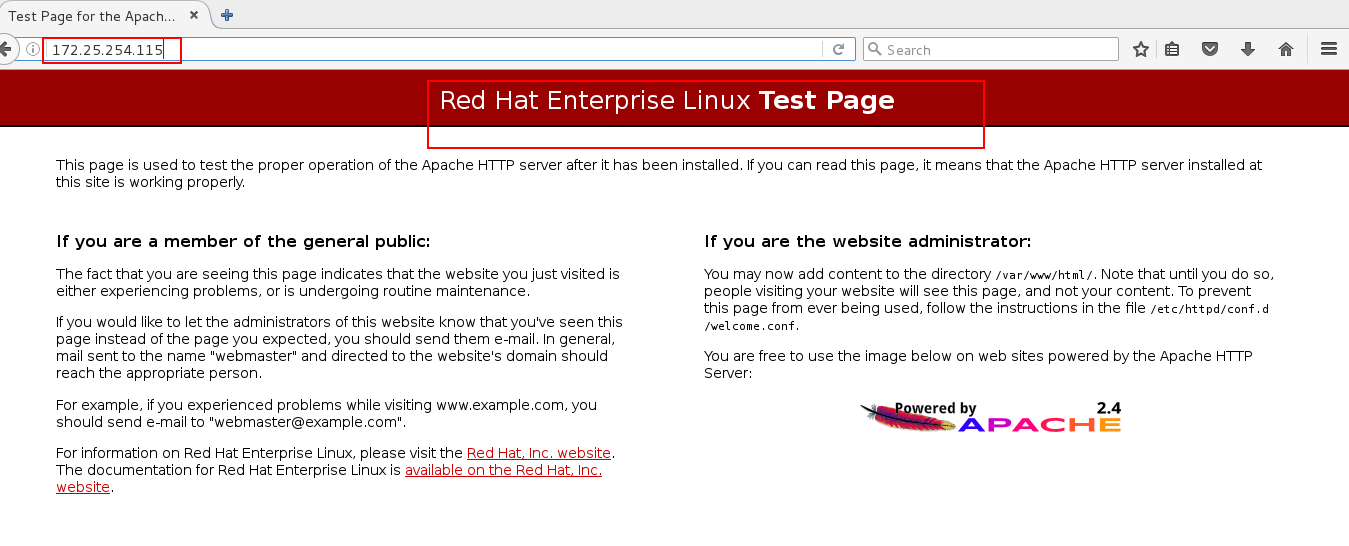Click 'You are free to use the image below' paragraph

pyautogui.click(x=978, y=364)
